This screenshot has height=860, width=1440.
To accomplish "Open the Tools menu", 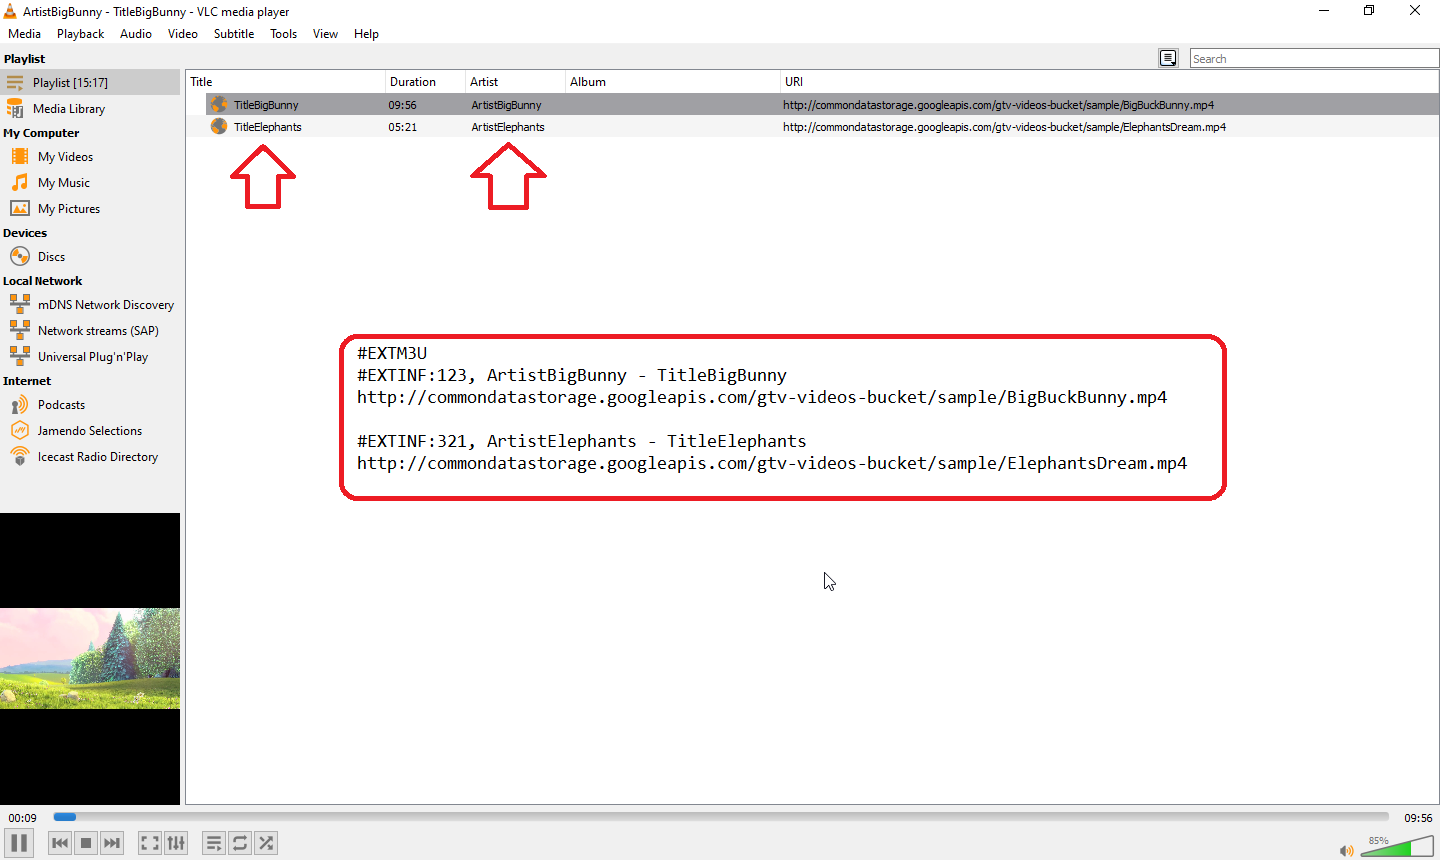I will [x=283, y=34].
